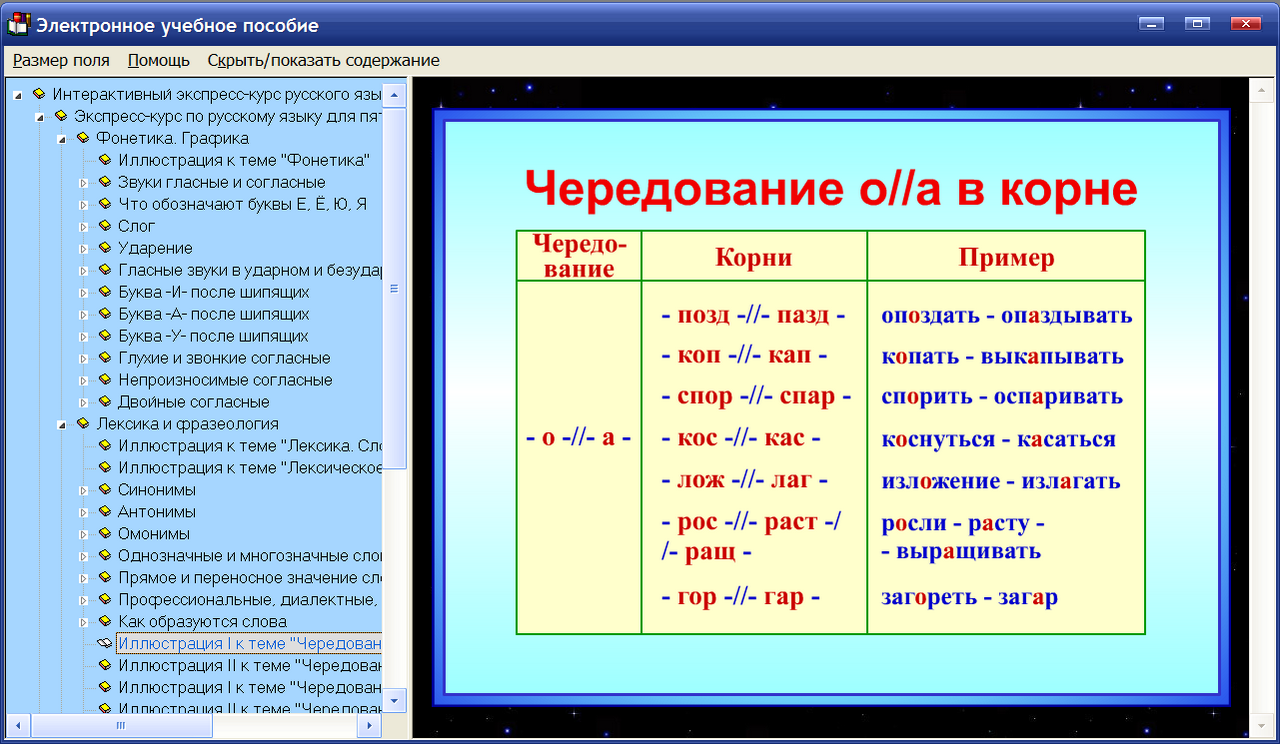1280x744 pixels.
Task: Click the open-book icon on the highlighted illustration entry
Action: 103,643
